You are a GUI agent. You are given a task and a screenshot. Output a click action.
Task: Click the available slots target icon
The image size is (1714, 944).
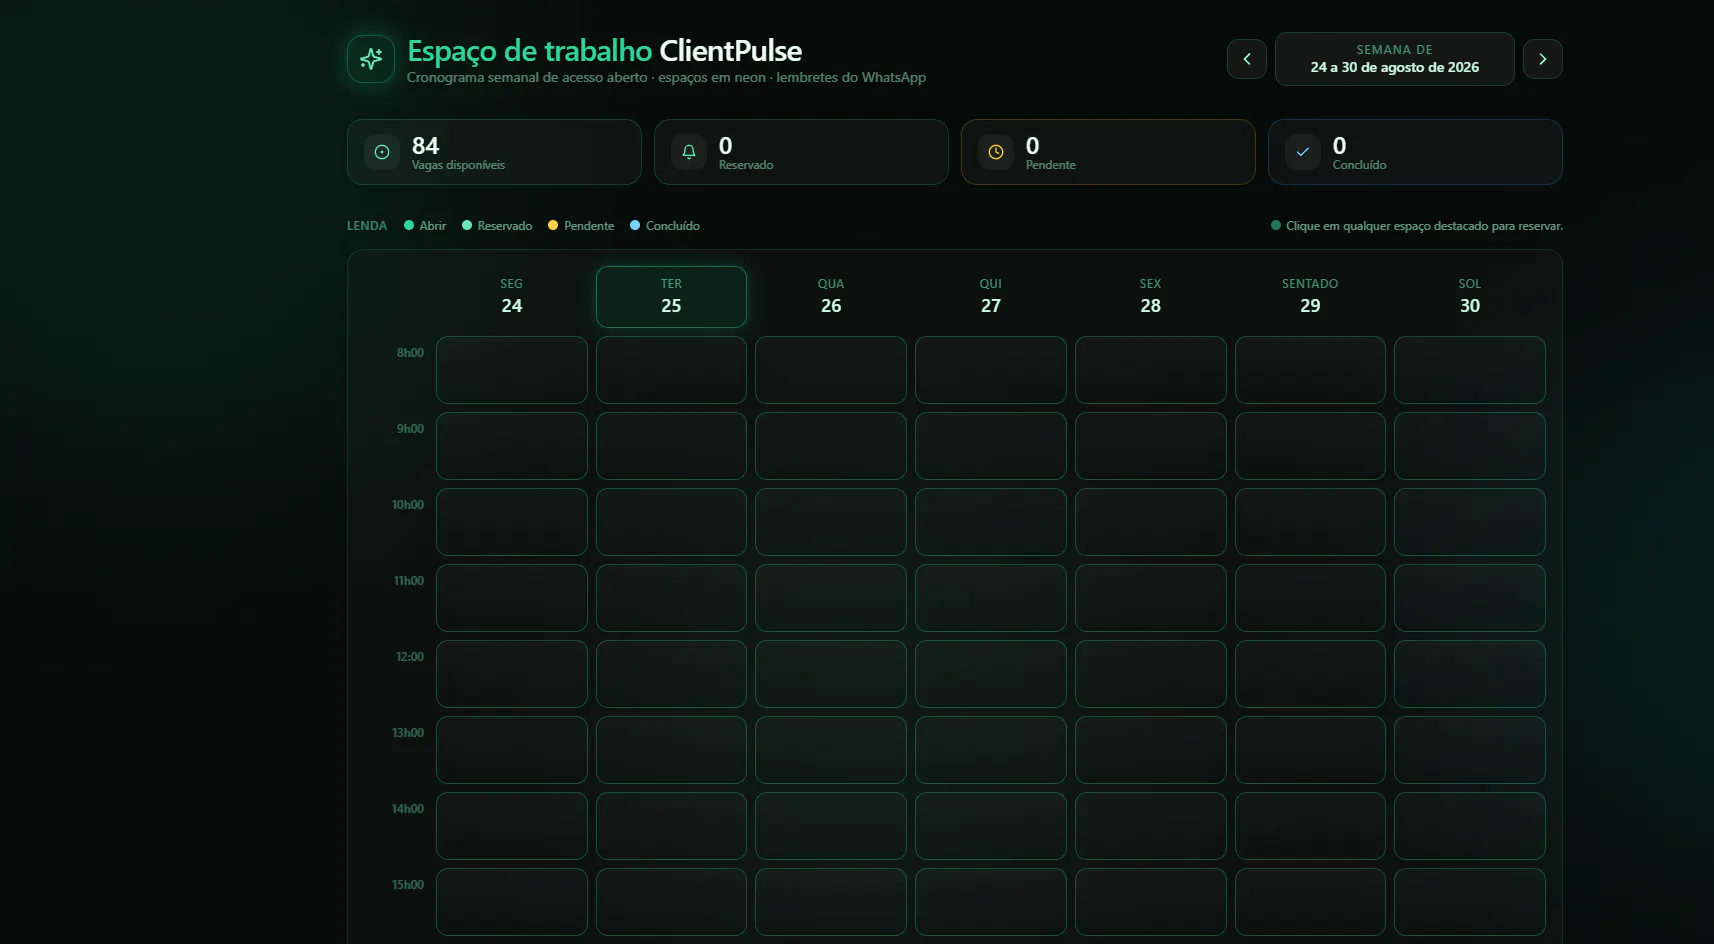coord(382,152)
